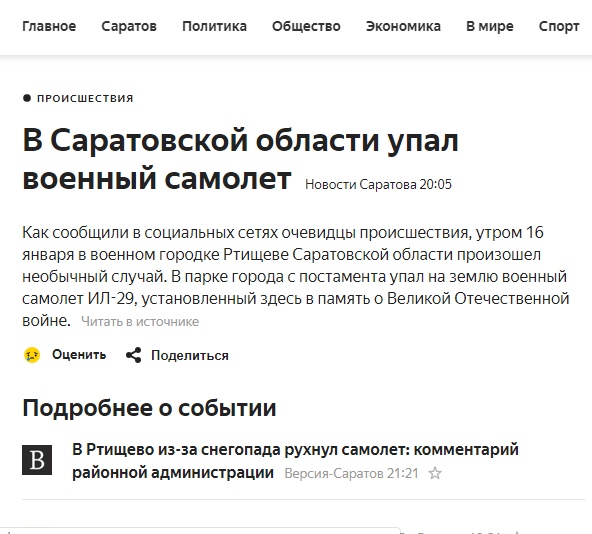Open article В Ртищево из-за снегопада рухнул самолет
Screen dimensions: 592x534
pyautogui.click(x=295, y=461)
